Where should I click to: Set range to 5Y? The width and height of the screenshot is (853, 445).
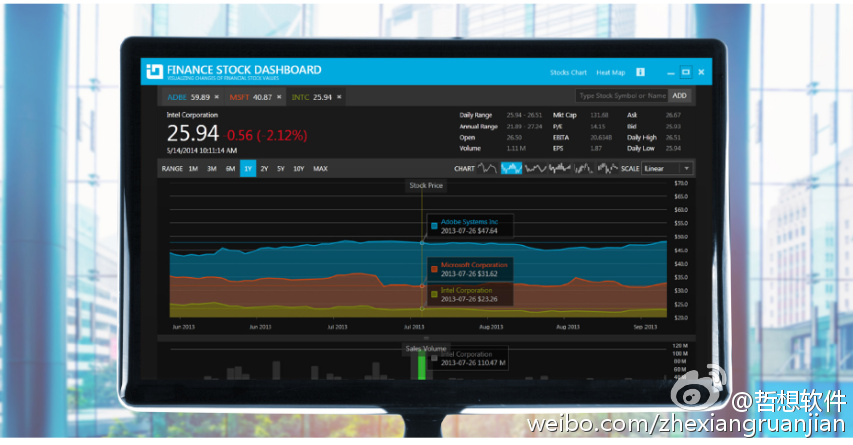click(x=281, y=169)
